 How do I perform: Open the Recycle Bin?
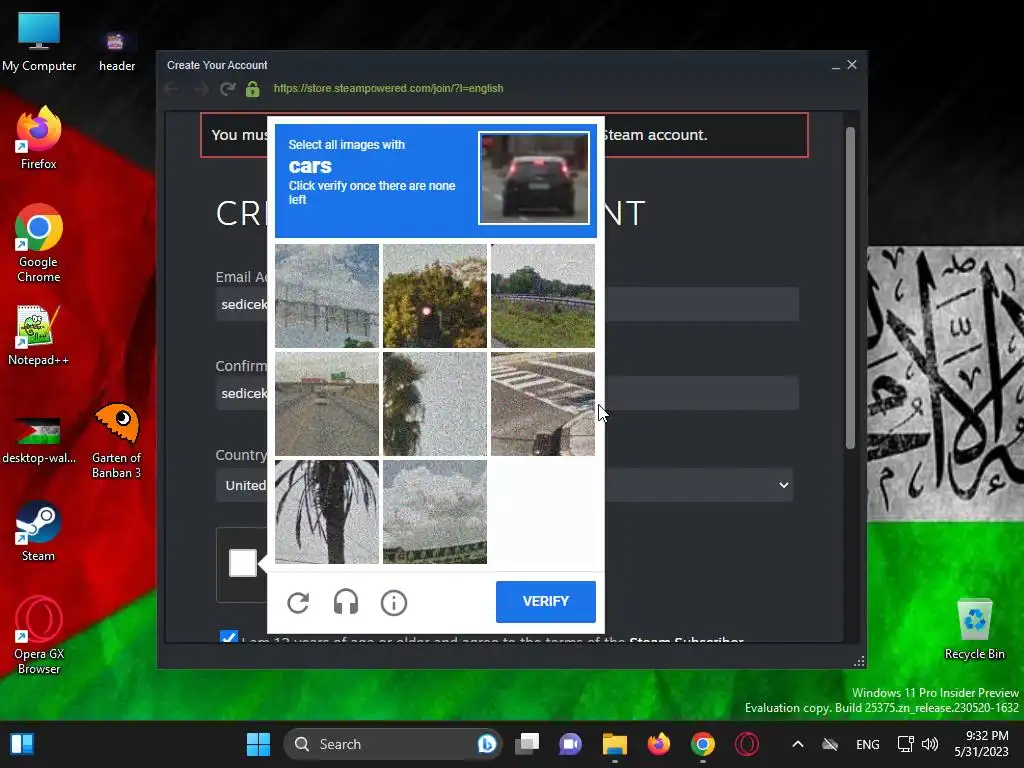pyautogui.click(x=974, y=629)
